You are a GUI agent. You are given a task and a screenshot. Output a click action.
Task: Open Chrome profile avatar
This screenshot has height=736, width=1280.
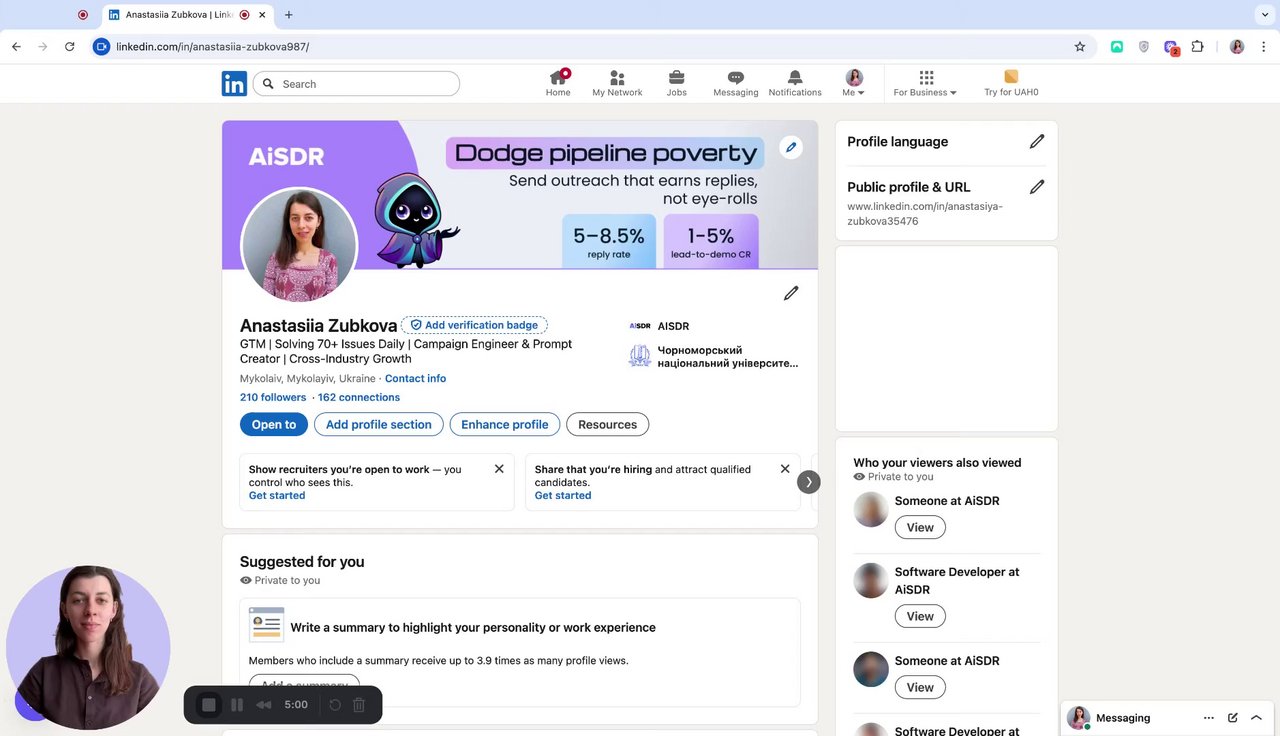[x=1237, y=46]
